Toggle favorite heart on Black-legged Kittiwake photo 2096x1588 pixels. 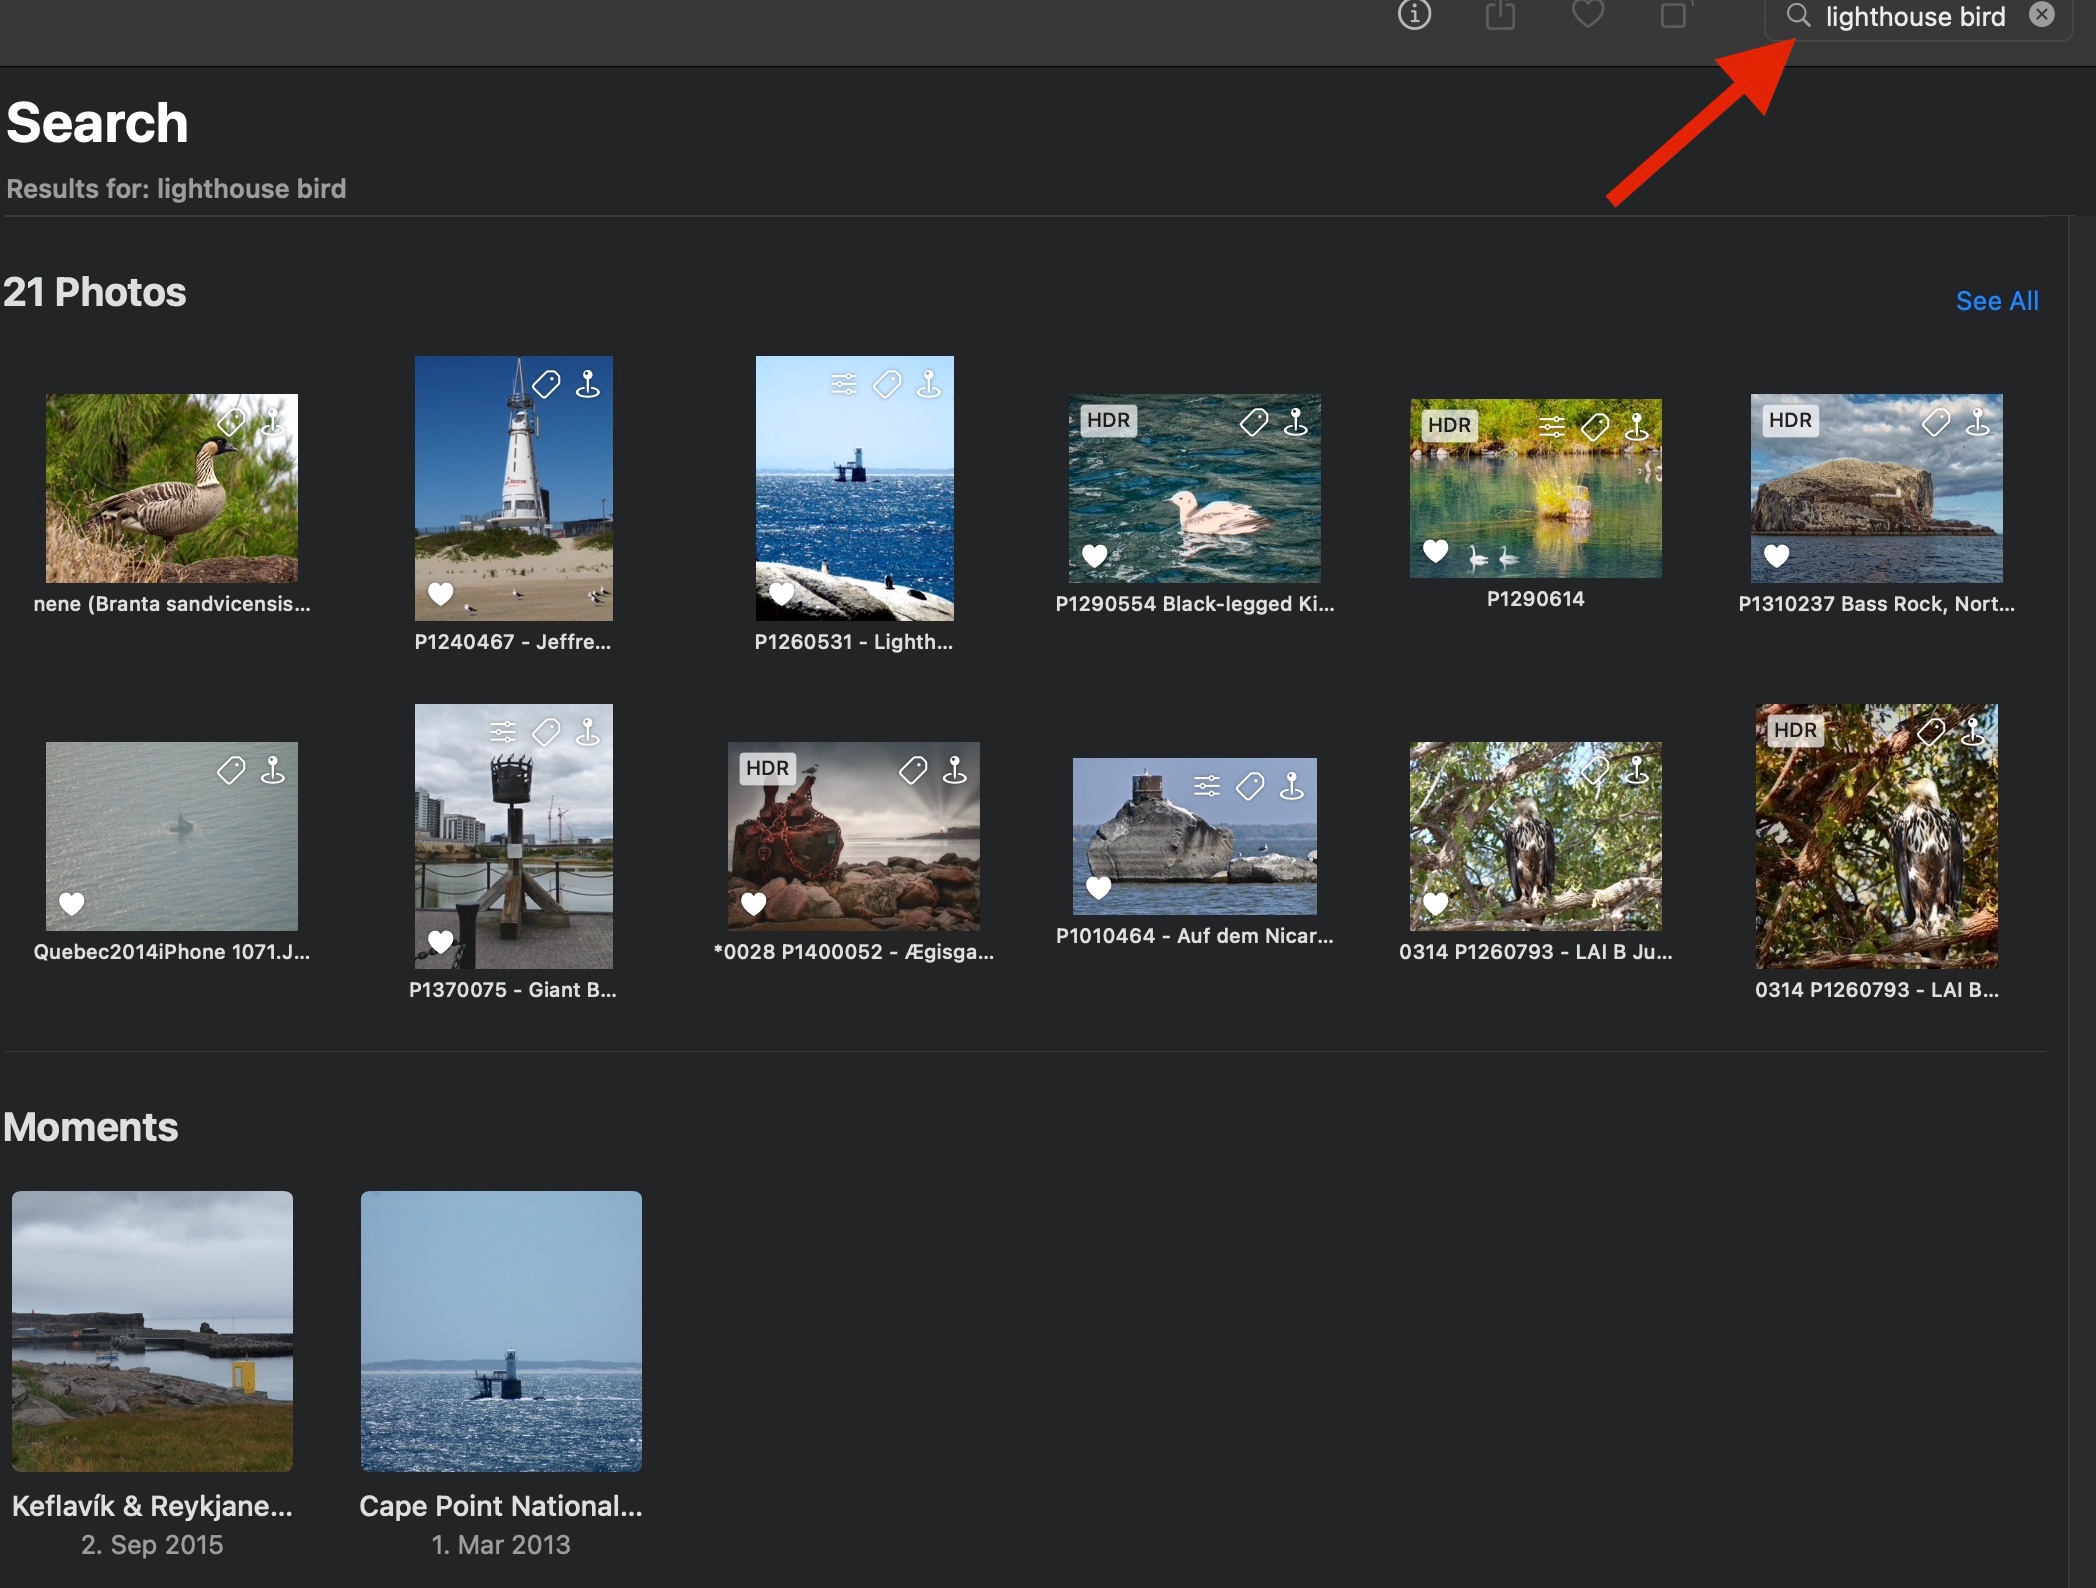click(x=1095, y=555)
